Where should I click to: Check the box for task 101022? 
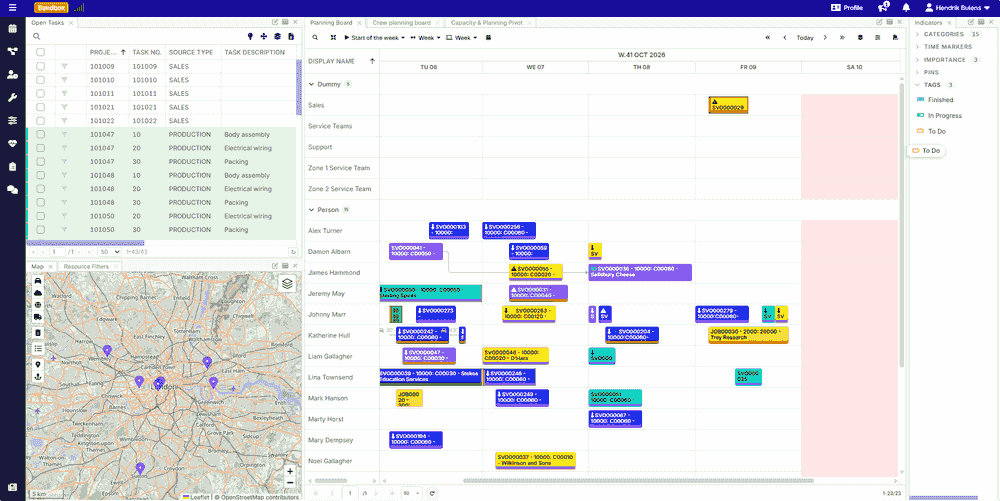(41, 120)
